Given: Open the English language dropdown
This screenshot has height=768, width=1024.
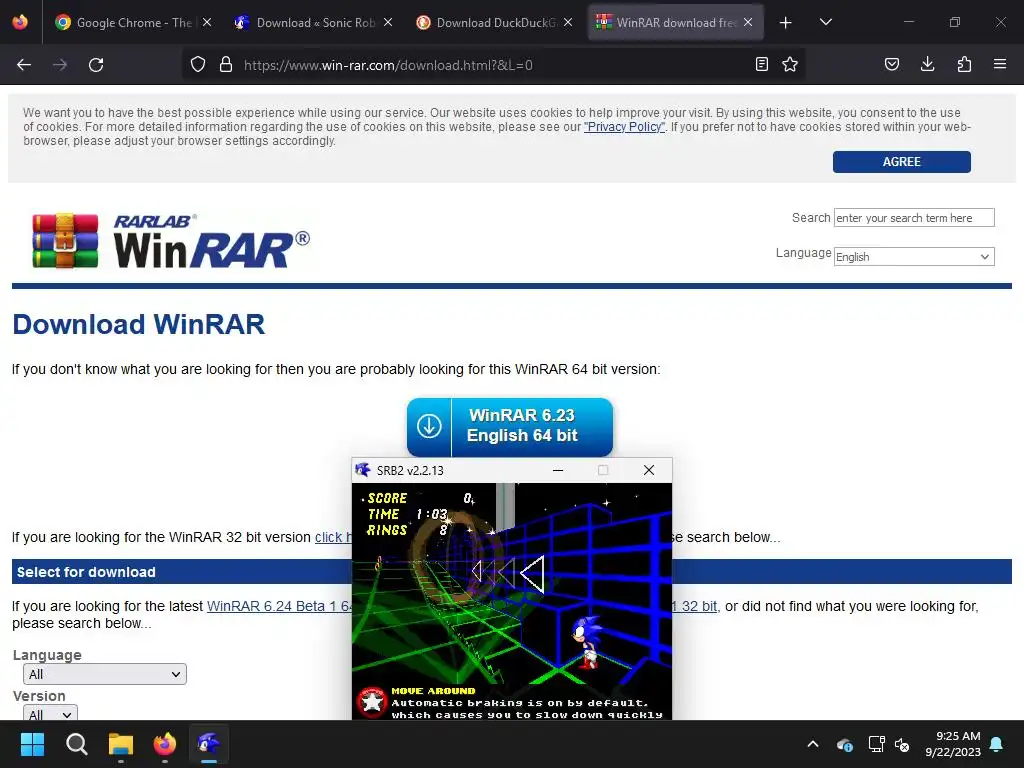Looking at the screenshot, I should (x=914, y=257).
